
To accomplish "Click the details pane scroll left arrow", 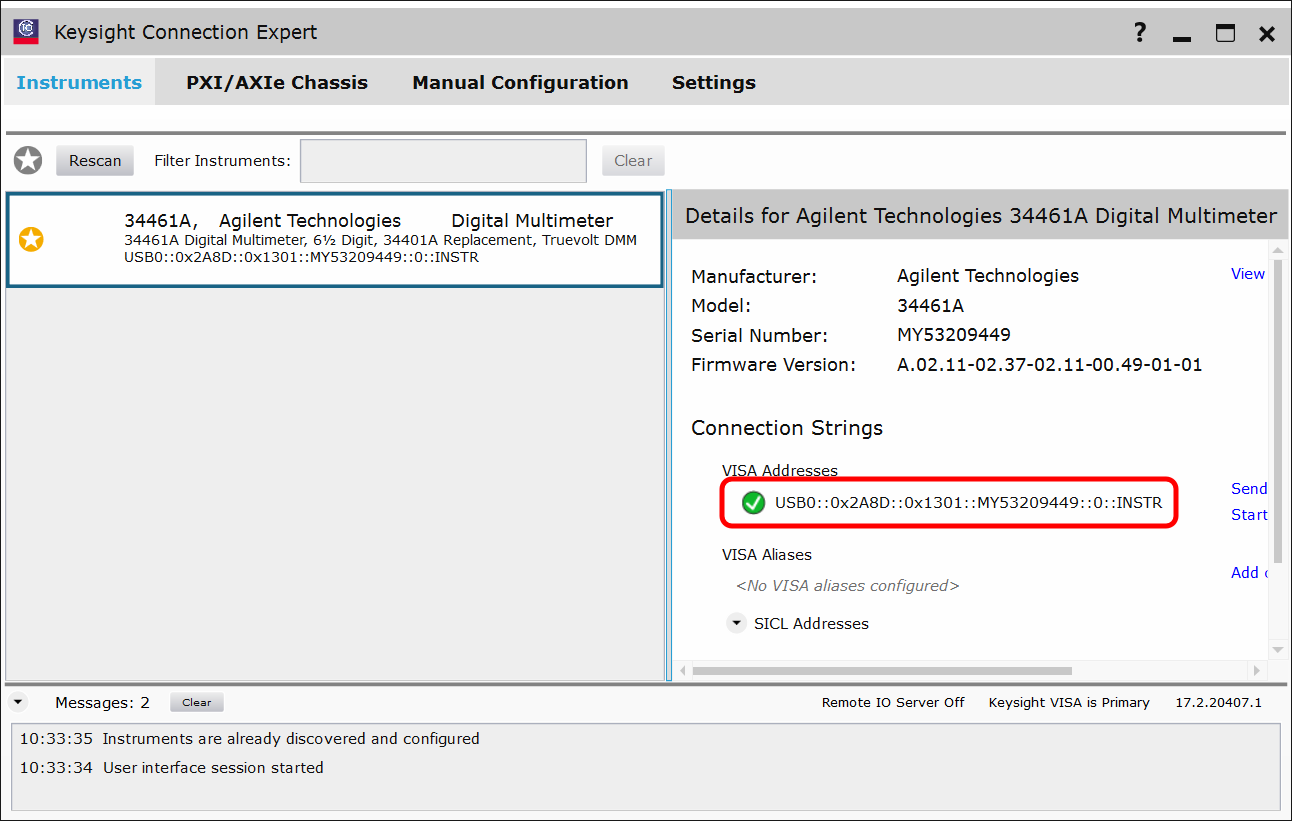I will (681, 671).
